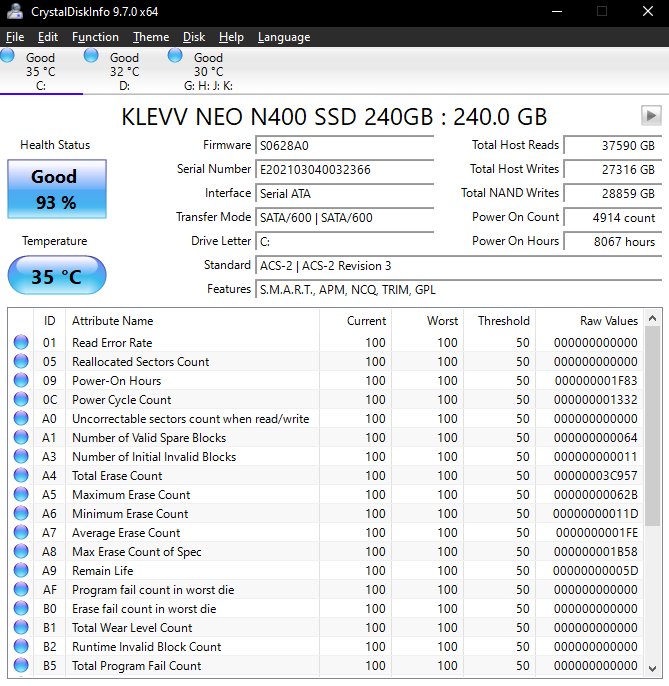Click the 35 °C temperature button
Viewport: 669px width, 686px height.
pyautogui.click(x=57, y=275)
